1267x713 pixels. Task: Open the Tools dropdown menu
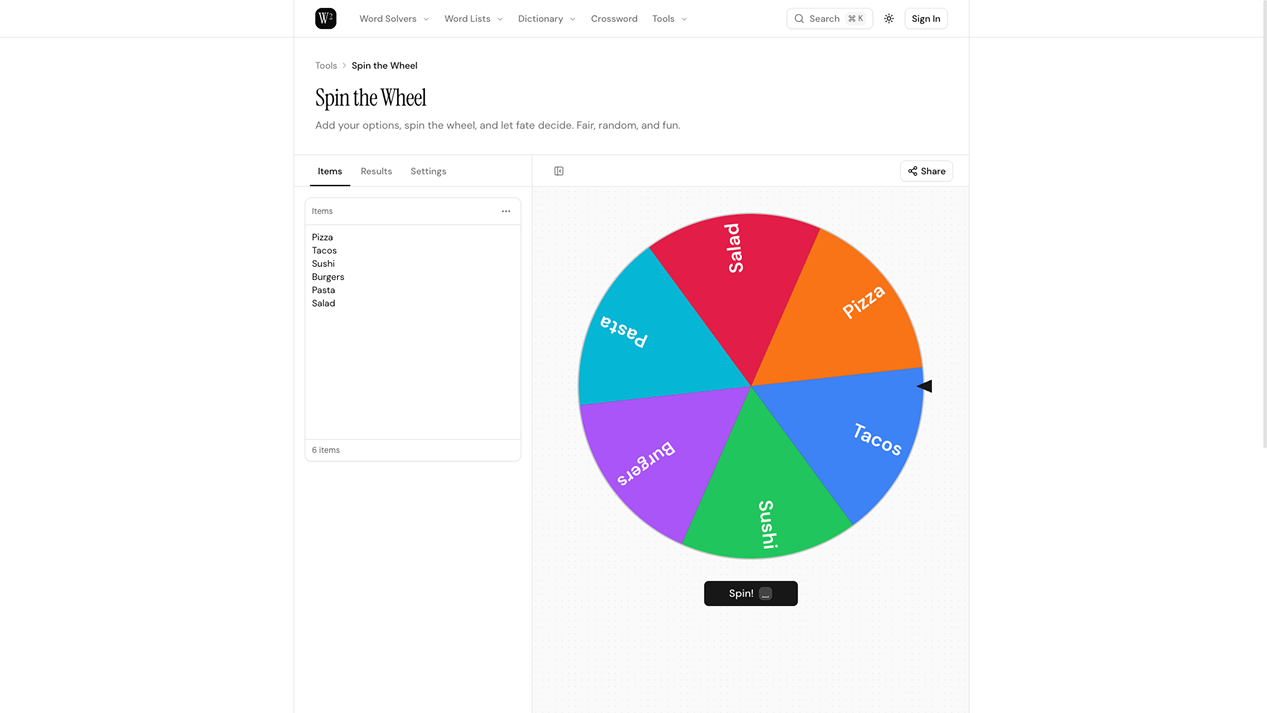[x=669, y=19]
